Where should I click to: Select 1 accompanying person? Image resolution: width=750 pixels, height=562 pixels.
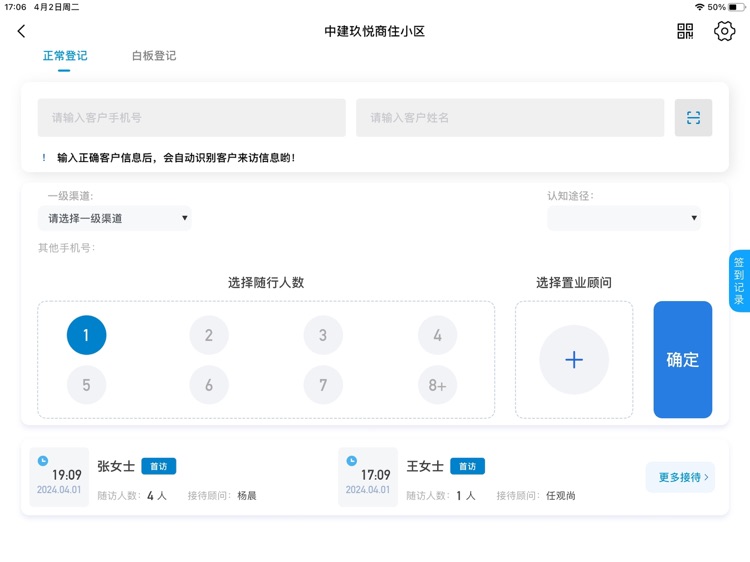pyautogui.click(x=86, y=335)
